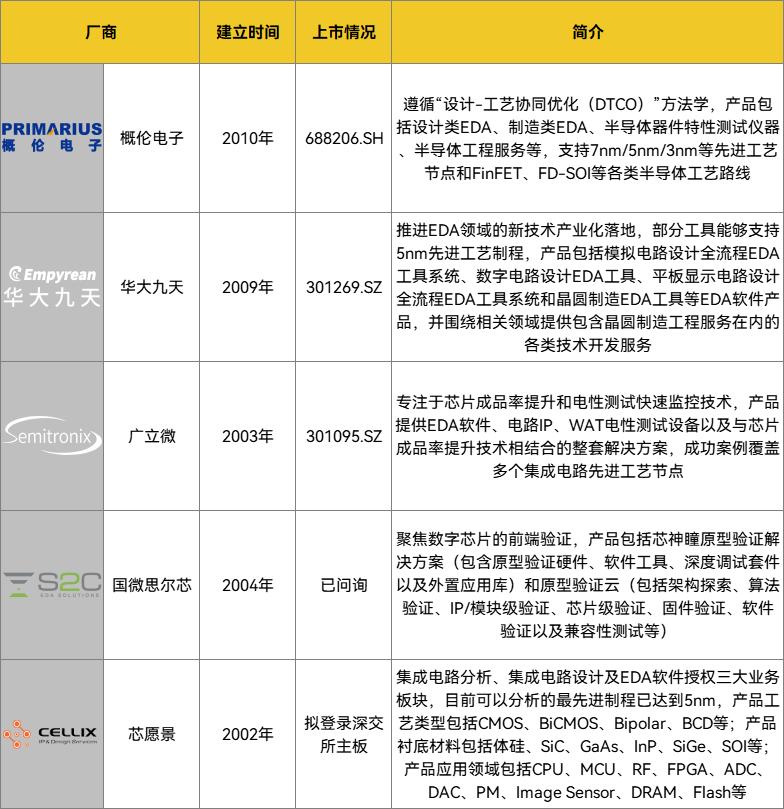This screenshot has width=784, height=809.
Task: Click the Primarius 概伦电子 logo
Action: 52,138
